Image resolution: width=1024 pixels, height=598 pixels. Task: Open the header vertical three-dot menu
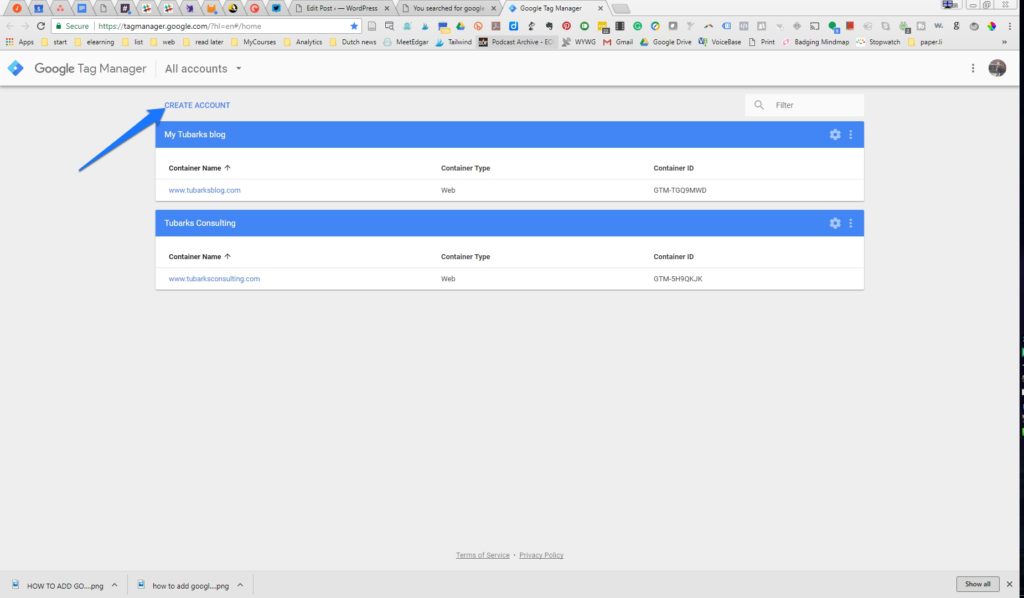pyautogui.click(x=973, y=68)
